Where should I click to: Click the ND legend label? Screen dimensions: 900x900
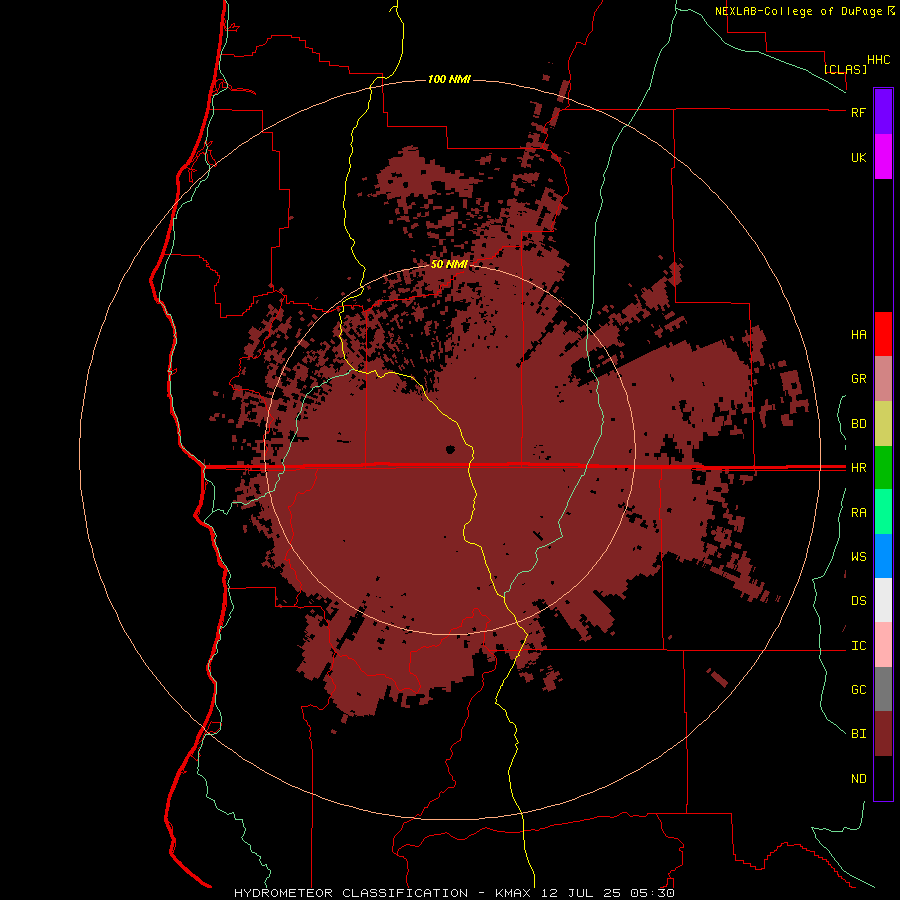(858, 779)
